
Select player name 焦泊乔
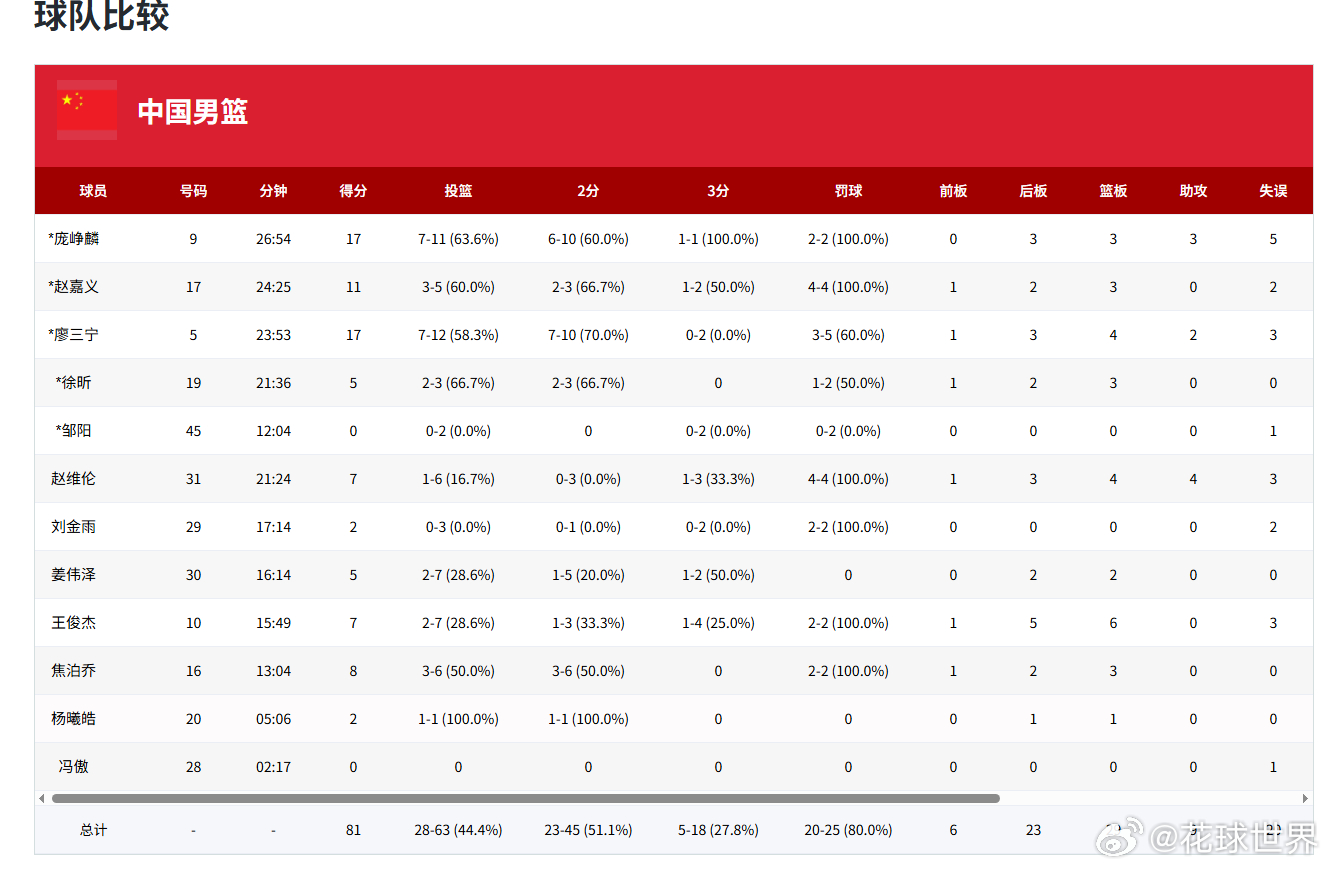(74, 671)
